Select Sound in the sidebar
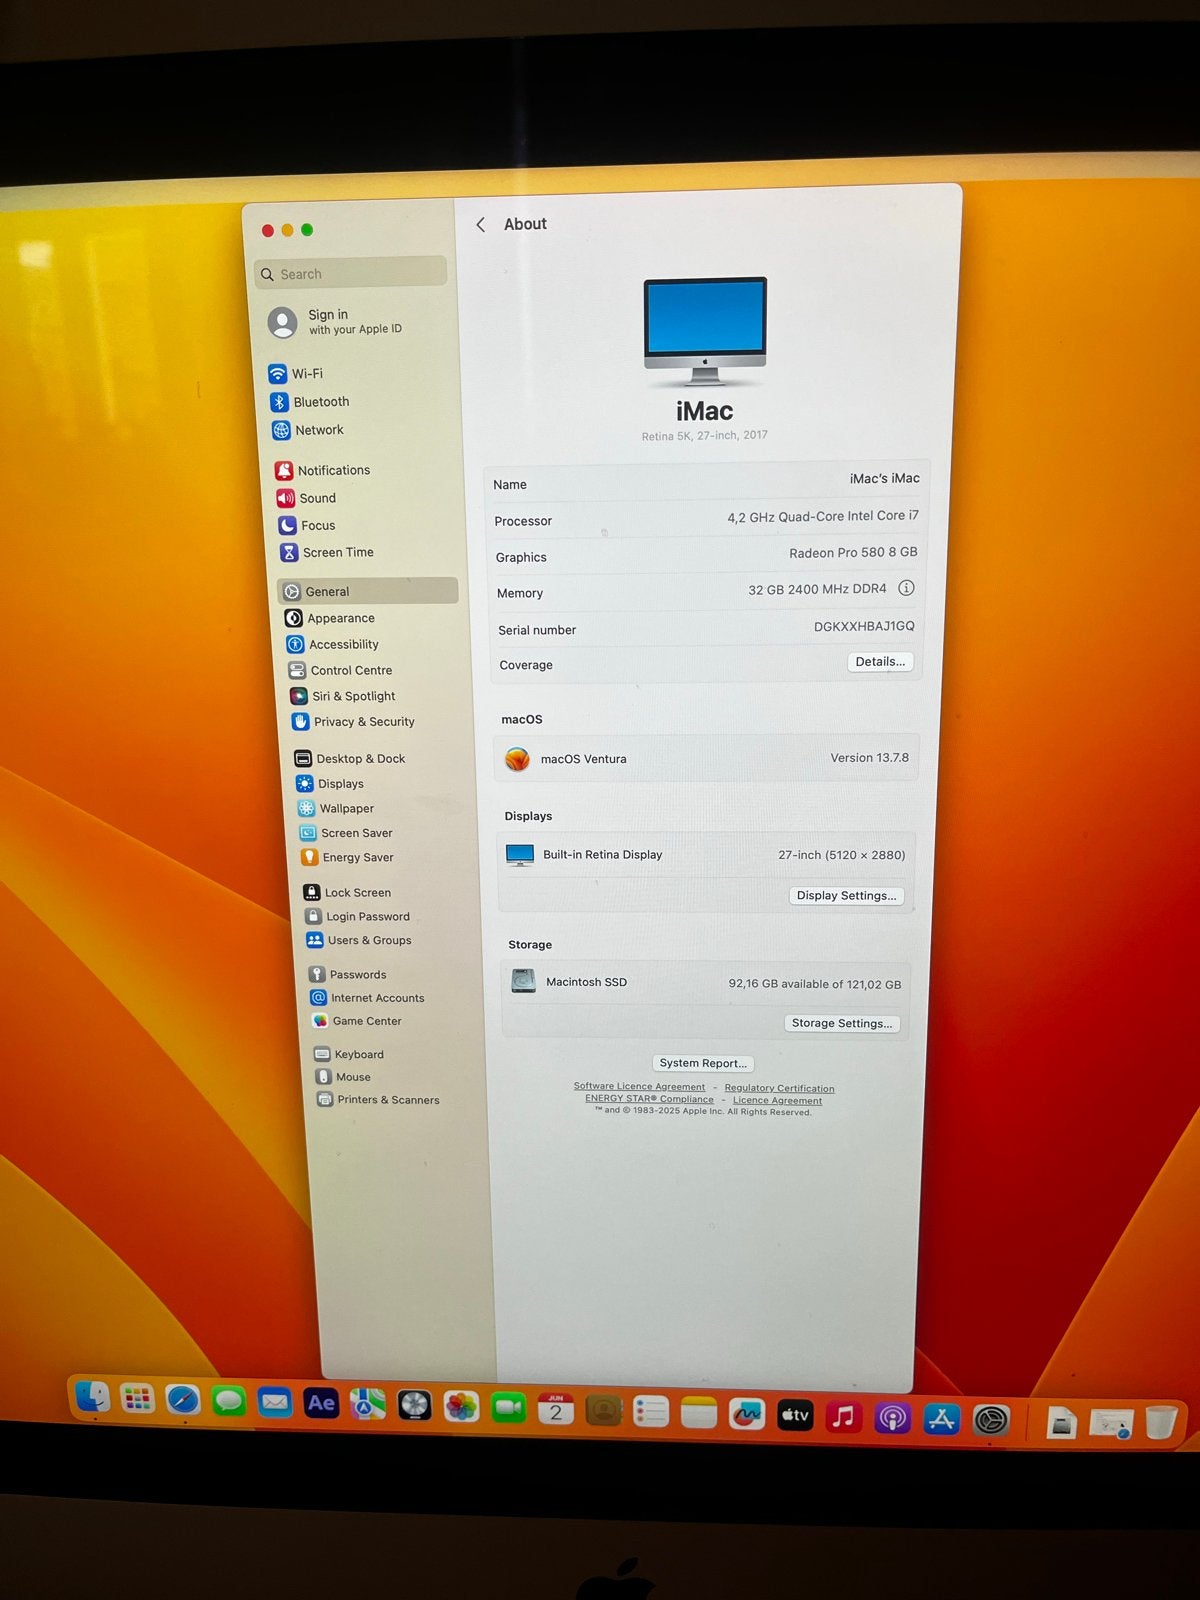Screen dimensions: 1200x1600 307,498
